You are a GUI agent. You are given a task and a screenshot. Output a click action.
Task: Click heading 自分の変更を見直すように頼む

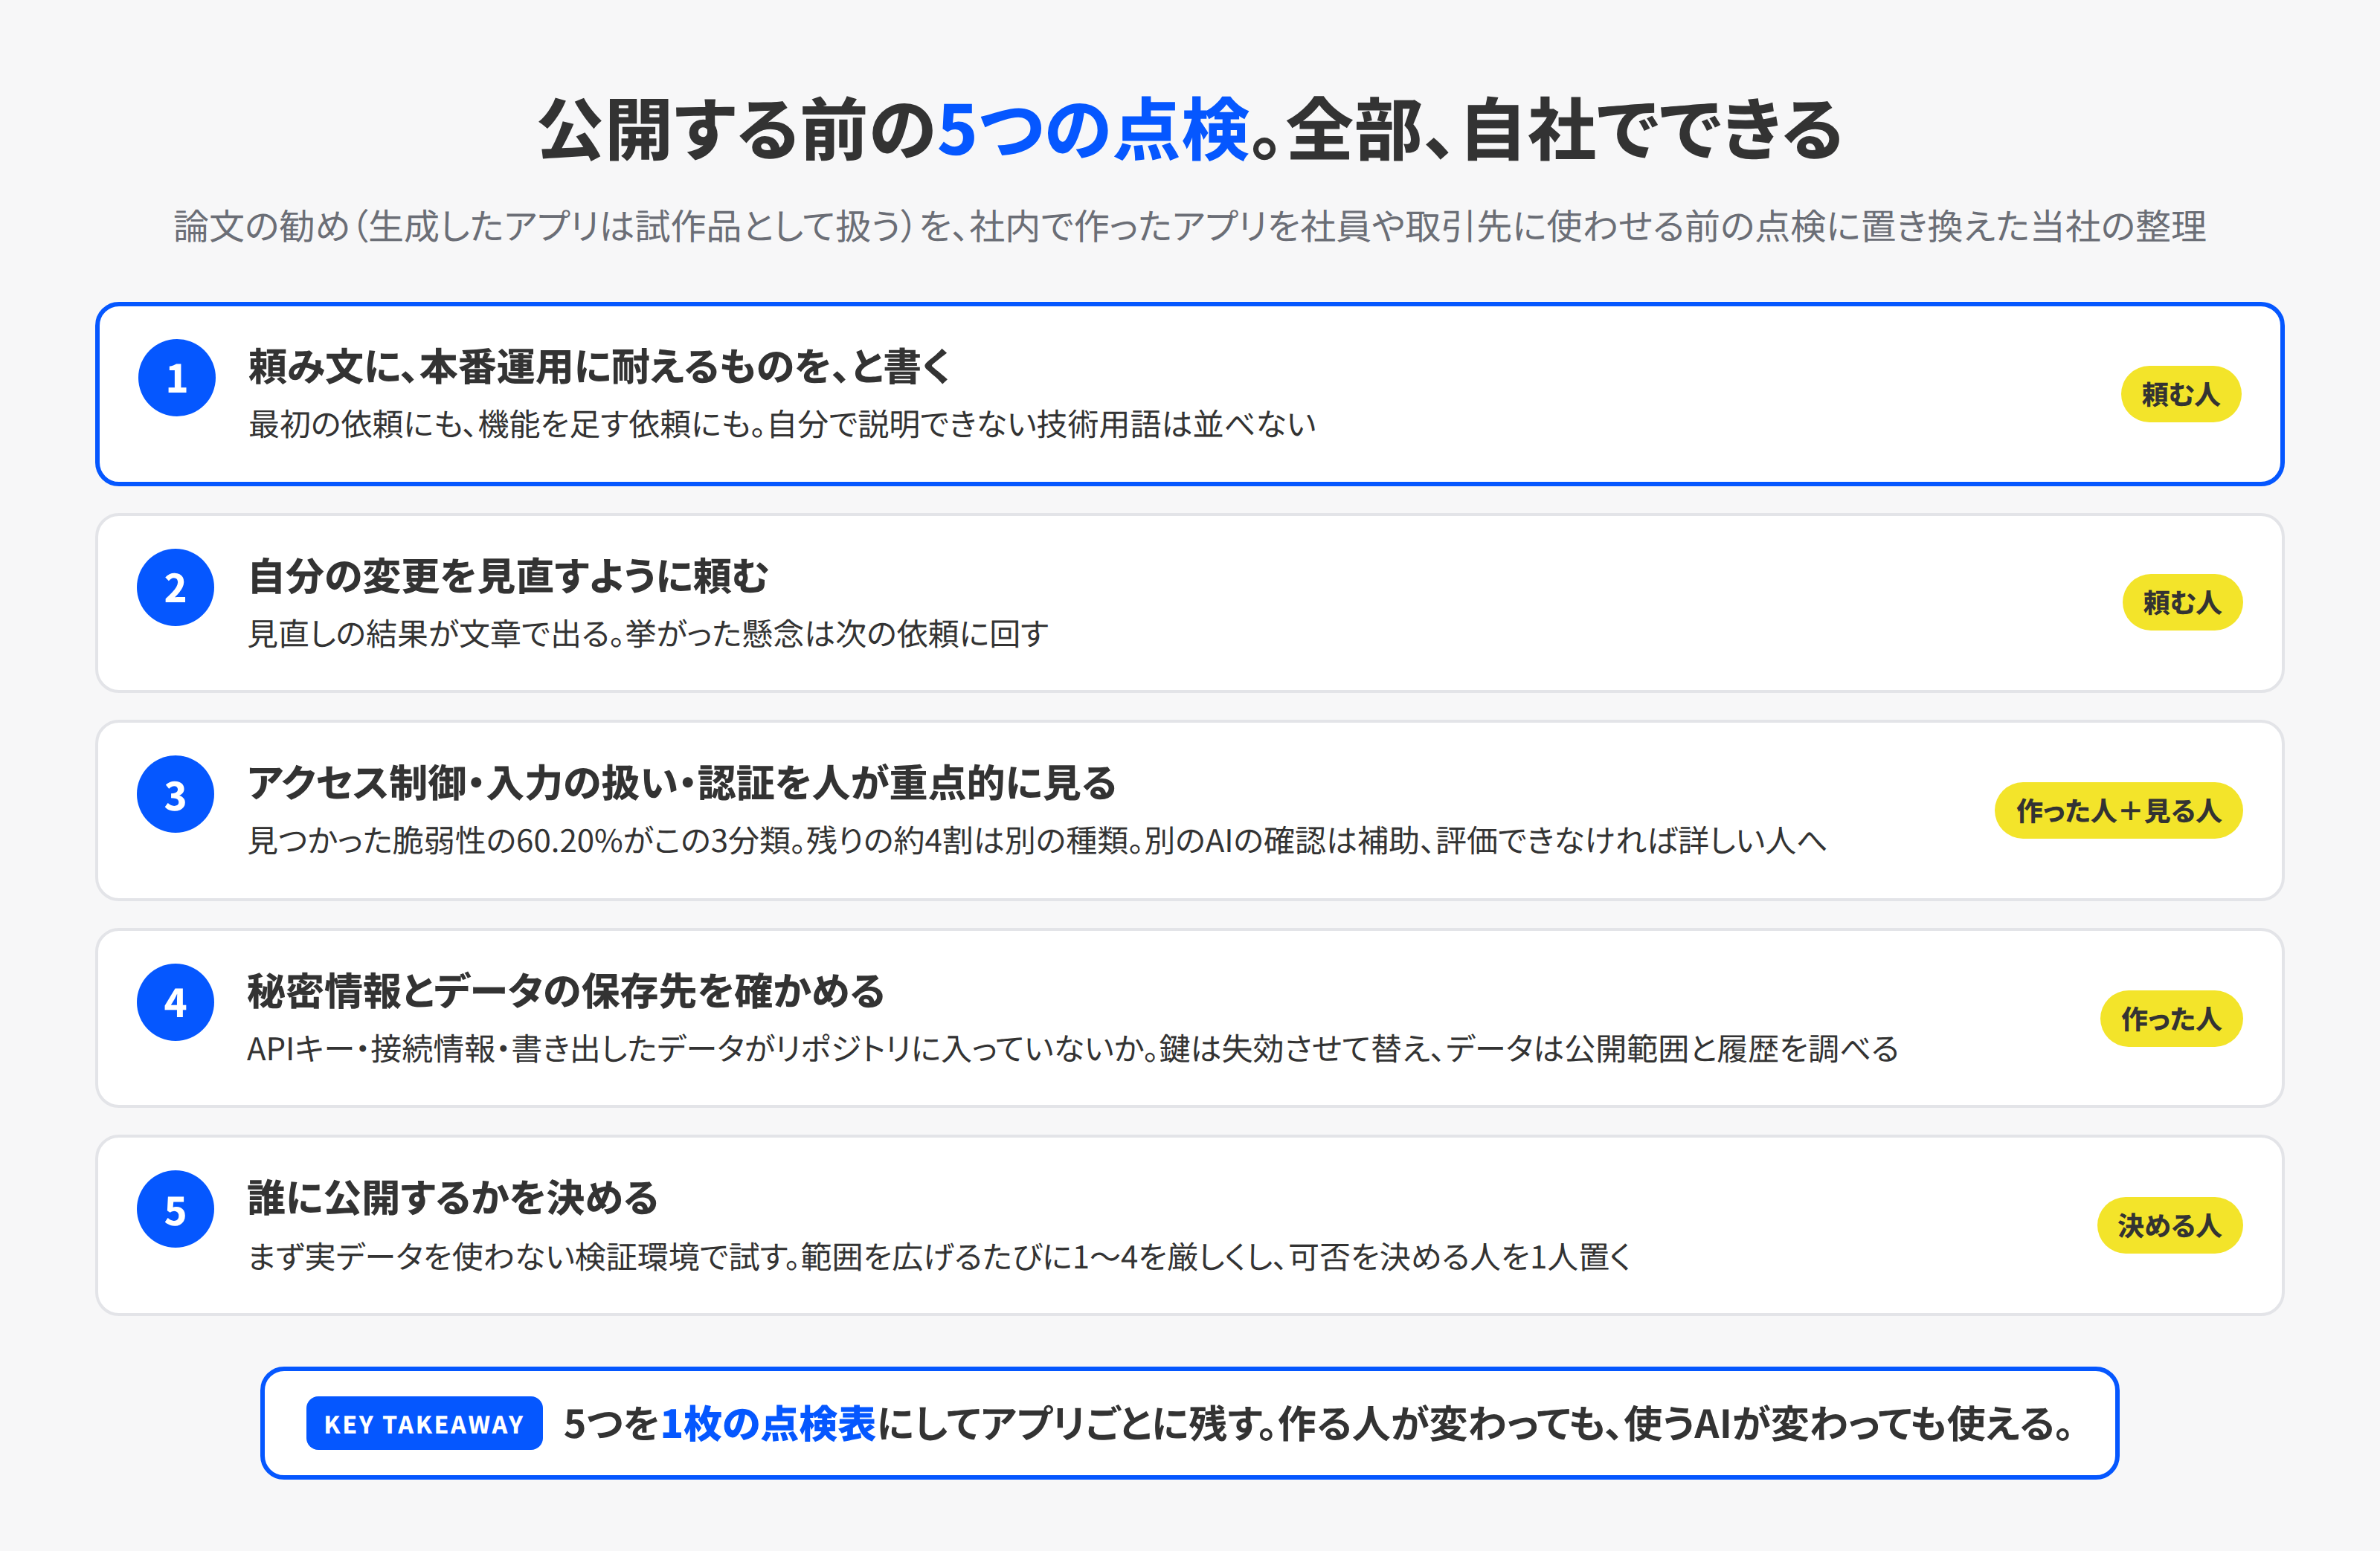point(508,576)
